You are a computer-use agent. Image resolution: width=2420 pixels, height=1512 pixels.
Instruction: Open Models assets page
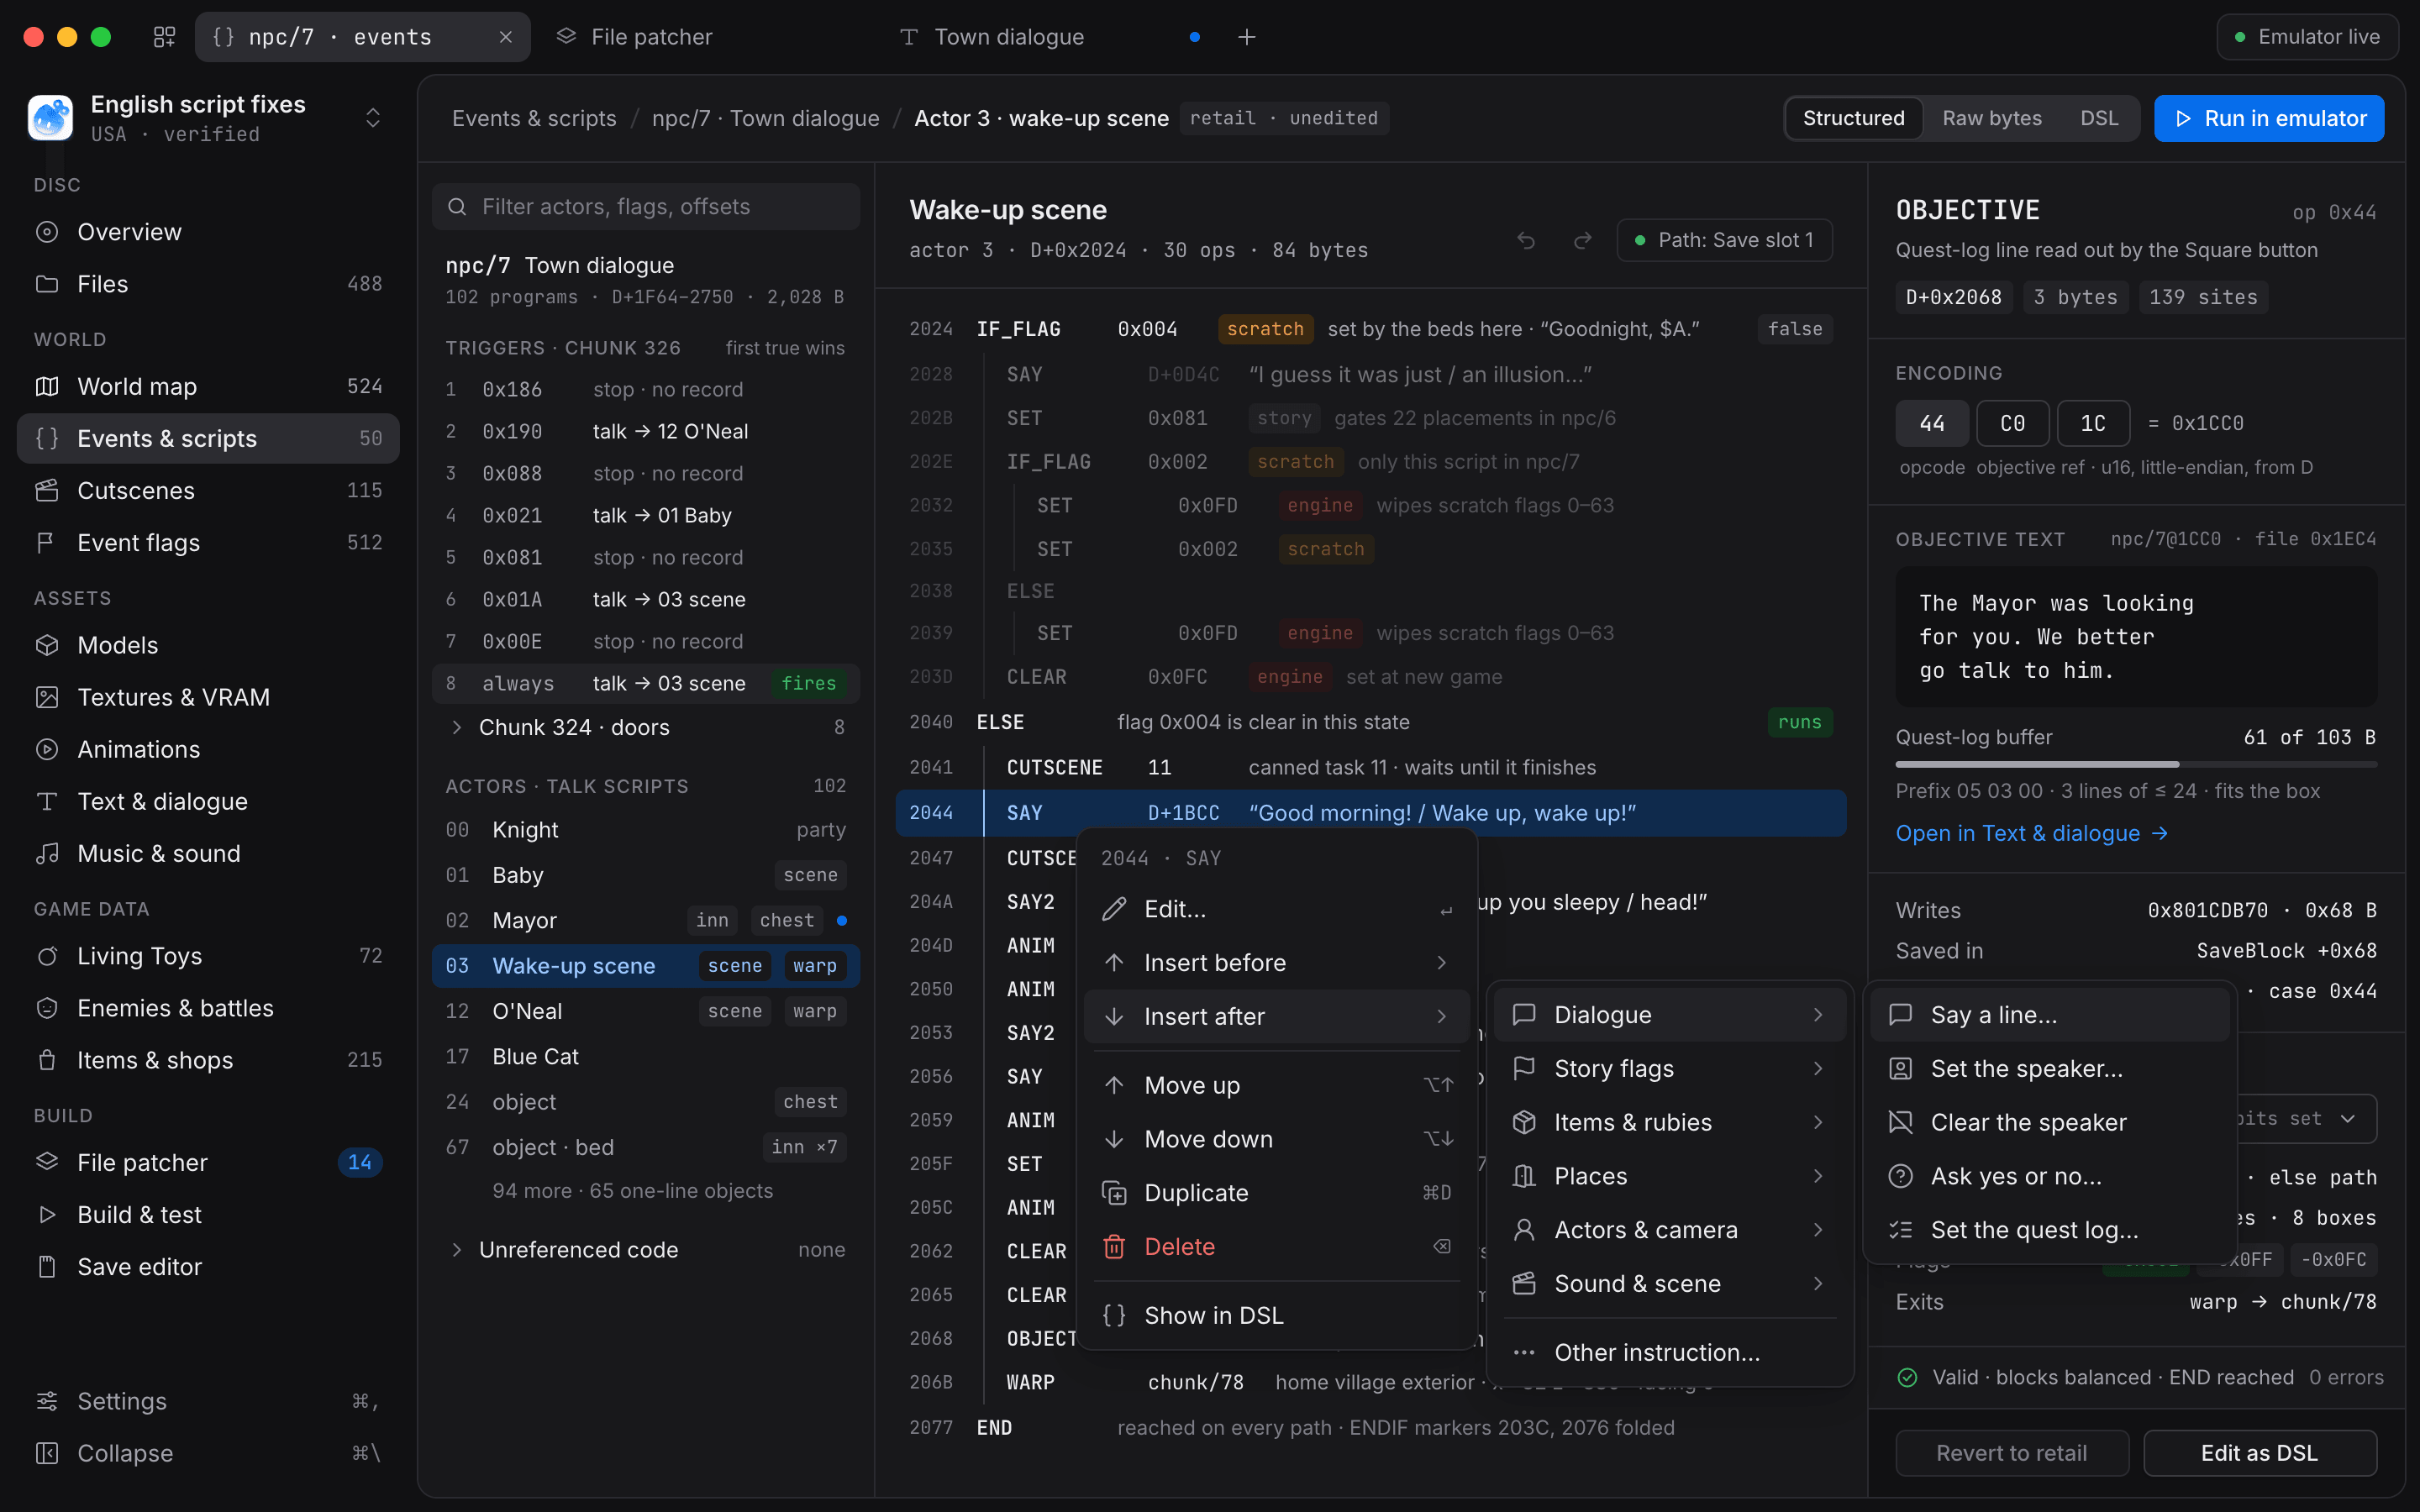(x=208, y=645)
